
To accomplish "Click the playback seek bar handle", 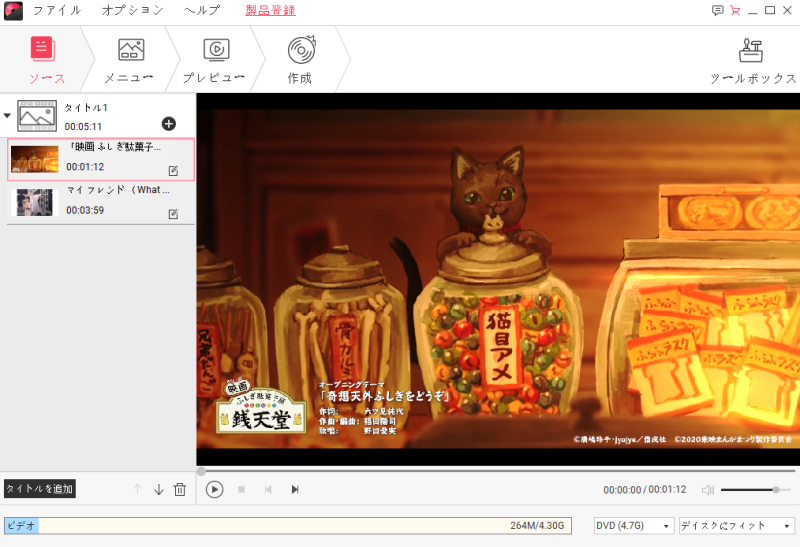I will pos(202,471).
